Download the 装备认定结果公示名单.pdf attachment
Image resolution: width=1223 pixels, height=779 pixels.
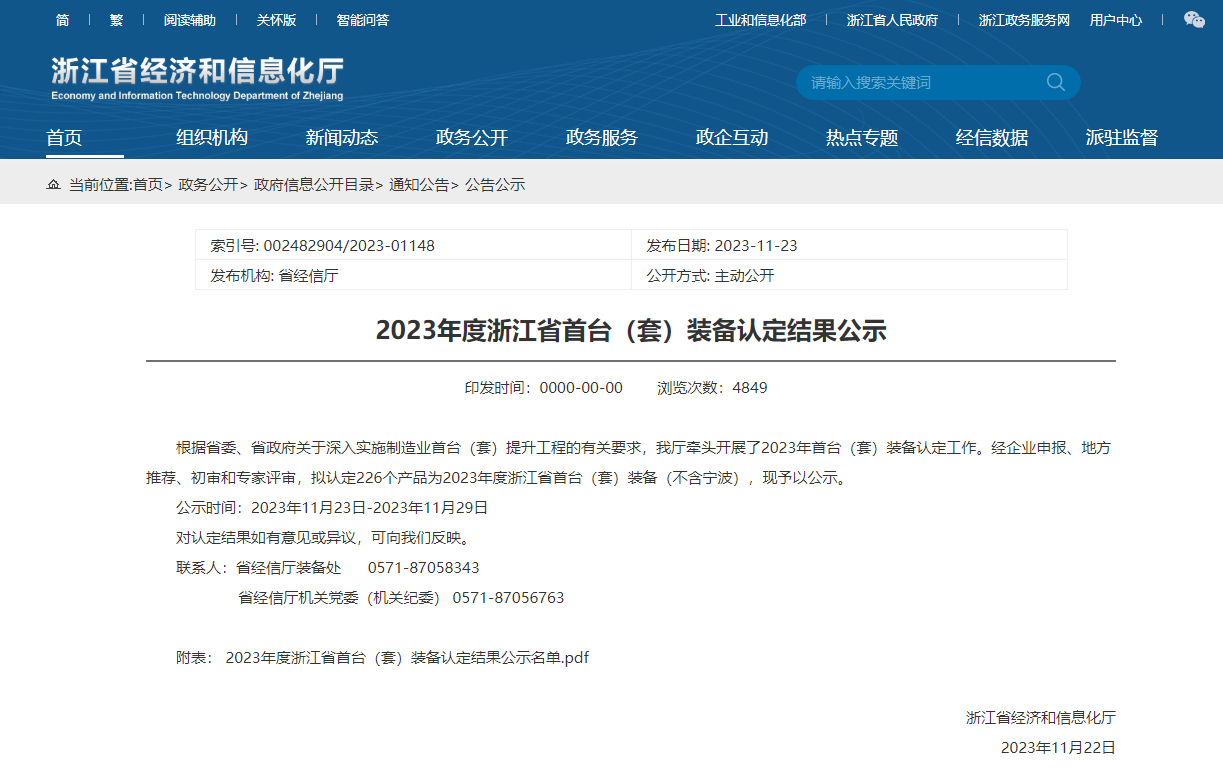pos(407,658)
